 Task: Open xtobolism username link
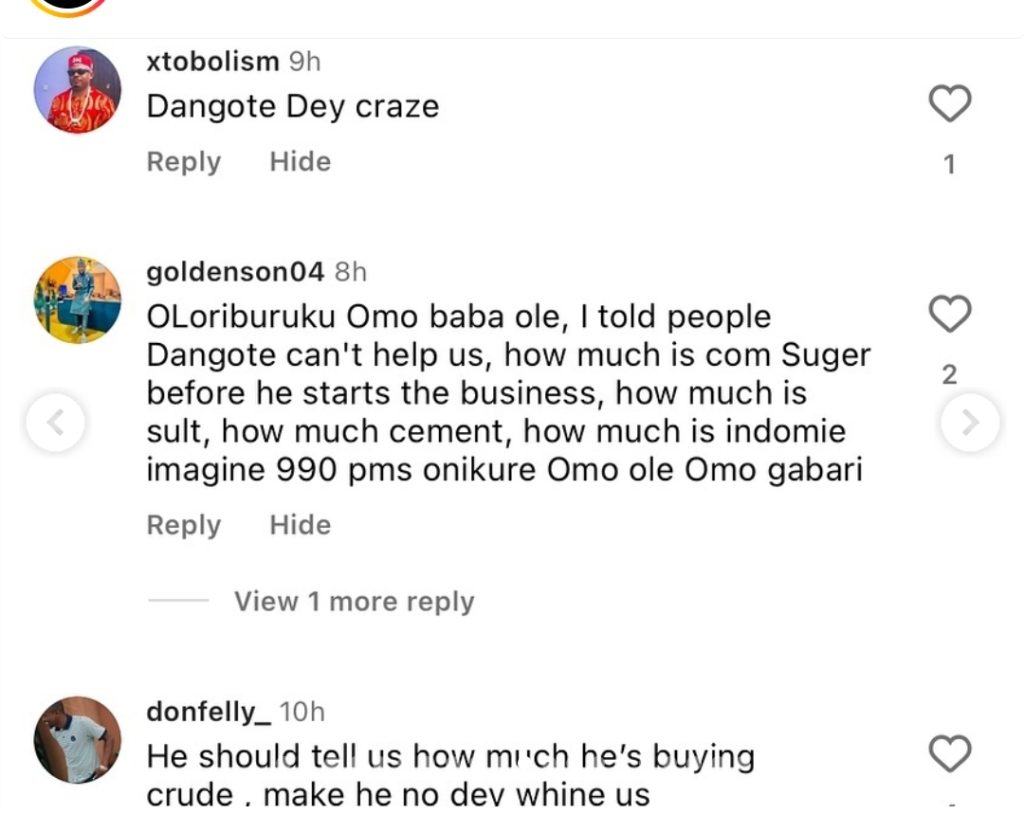[x=212, y=62]
